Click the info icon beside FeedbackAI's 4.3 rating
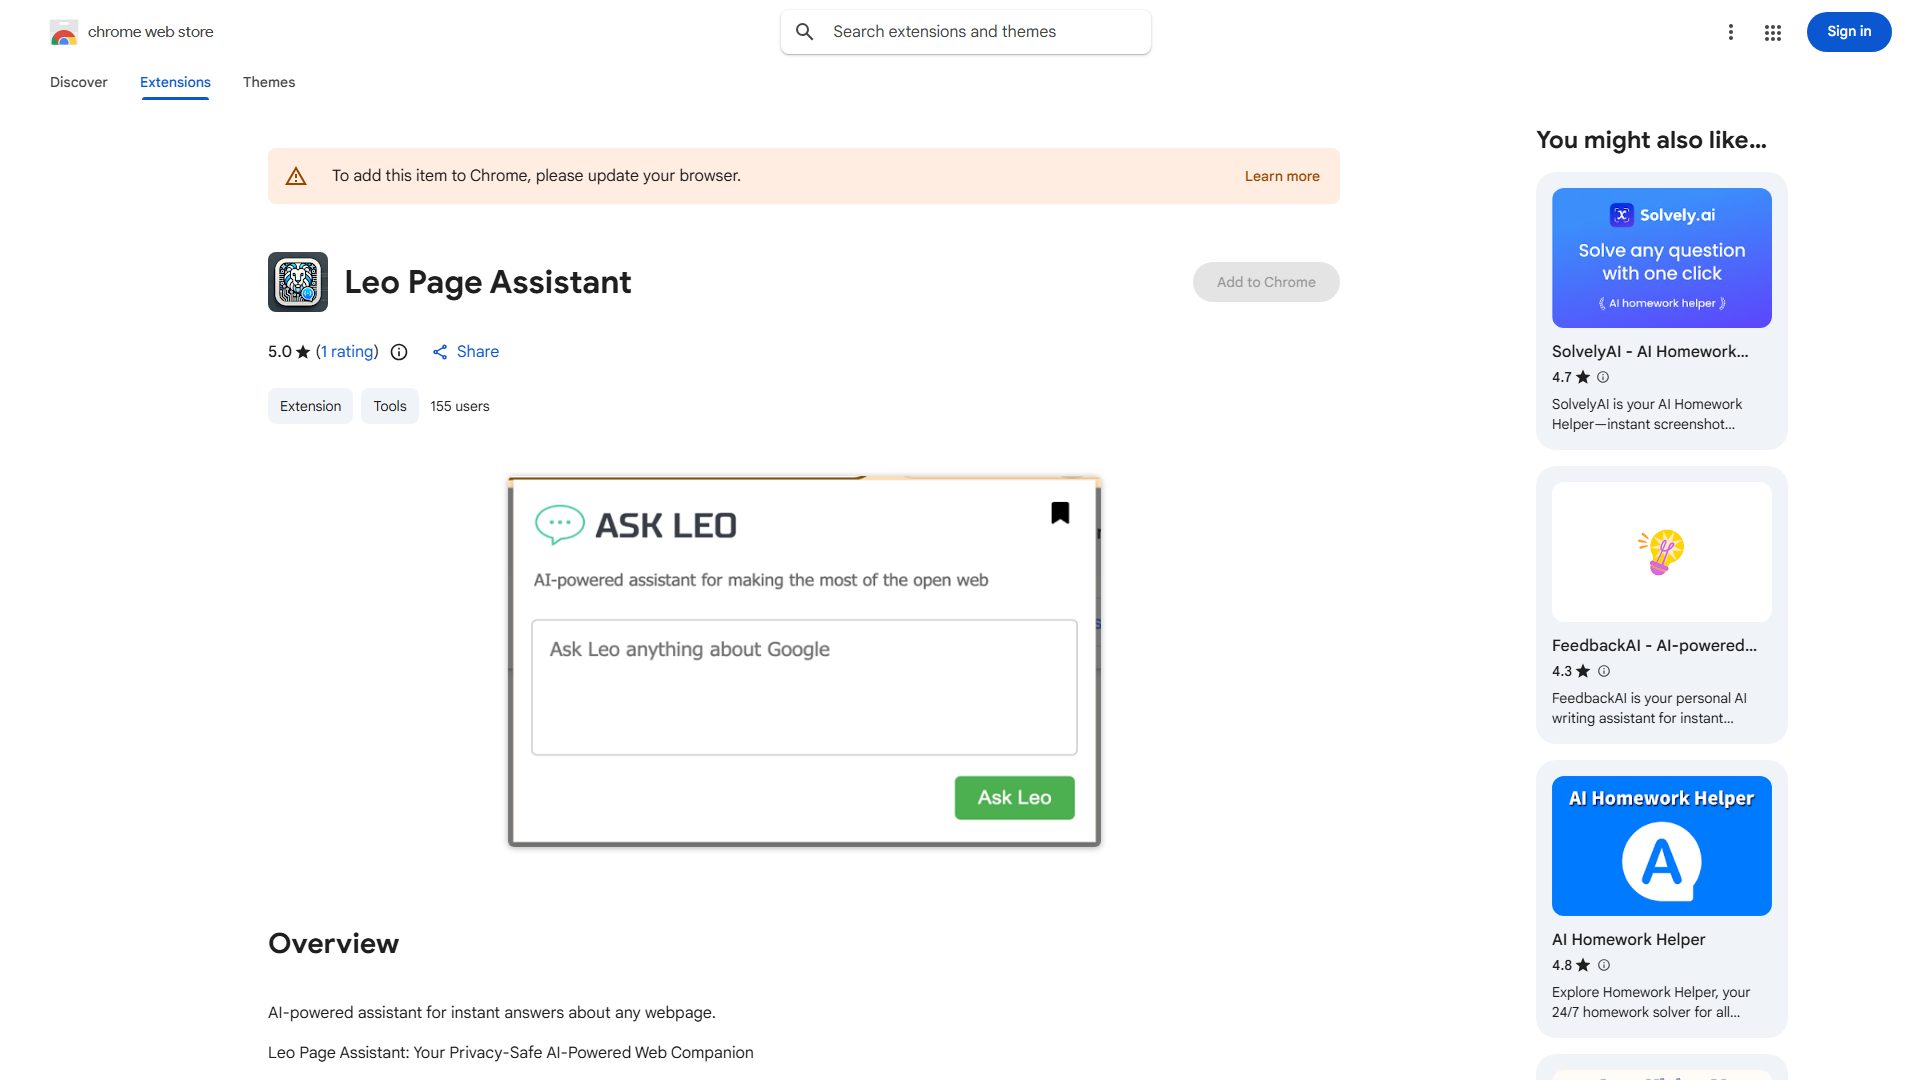This screenshot has height=1080, width=1920. coord(1603,671)
